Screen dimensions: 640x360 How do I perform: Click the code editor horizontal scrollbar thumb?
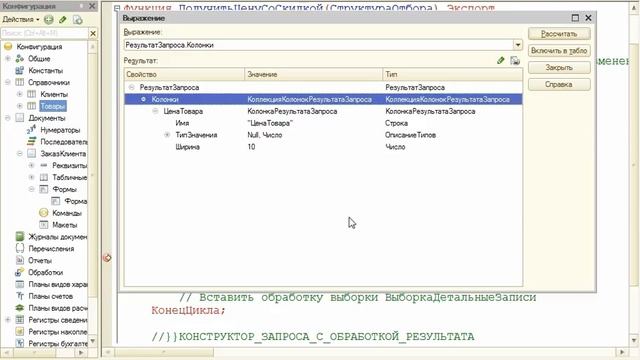click(x=164, y=352)
